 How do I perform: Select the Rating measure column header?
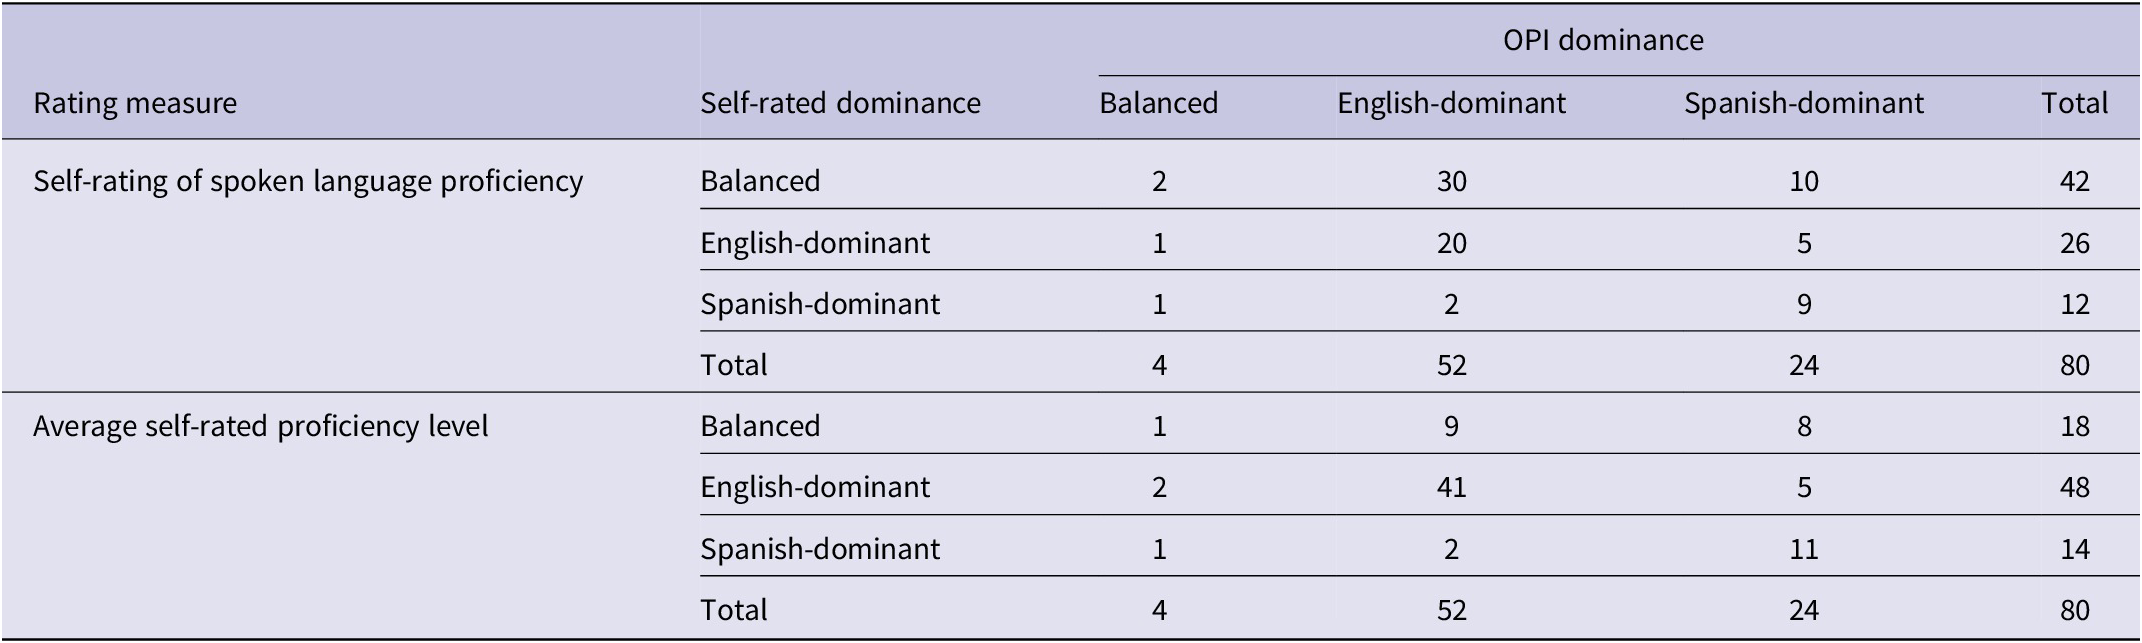135,103
